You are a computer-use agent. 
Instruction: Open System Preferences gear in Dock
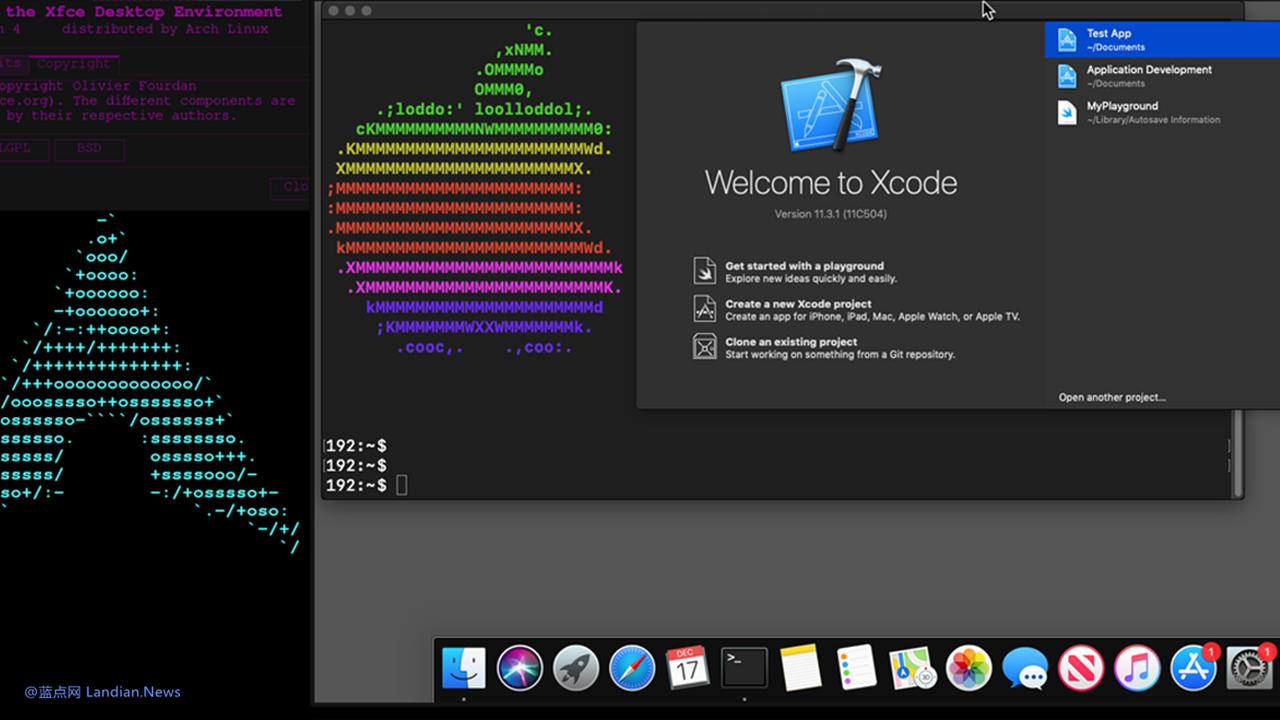[x=1250, y=669]
